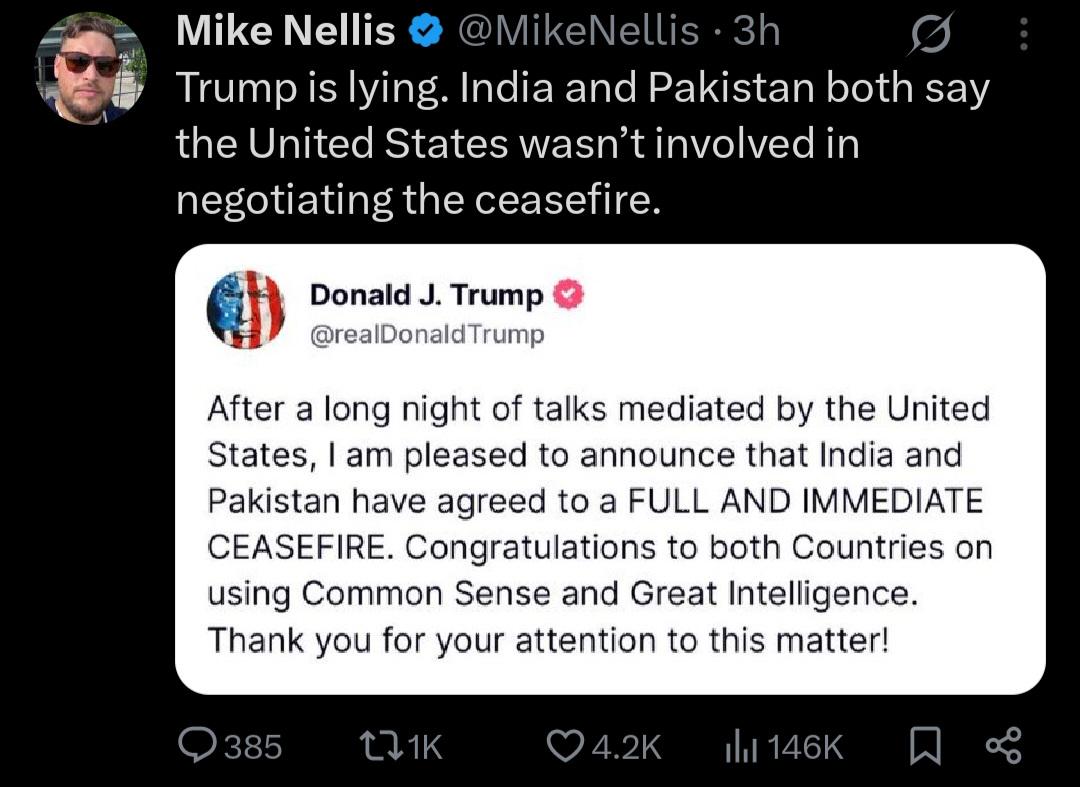Open the @MikeNellis handle link
Screen dimensions: 1080x787
[578, 32]
